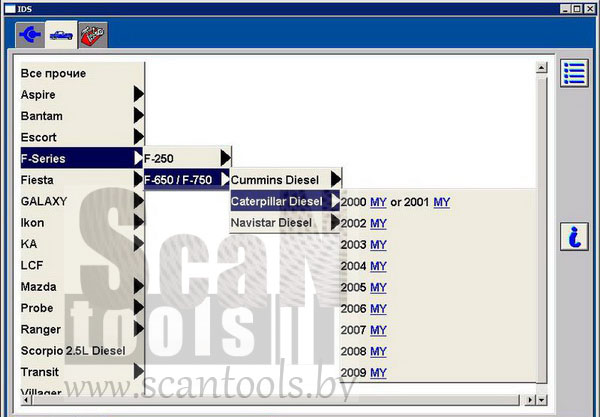Expand the Fiesta submenu arrow
This screenshot has height=417, width=600.
coord(139,179)
